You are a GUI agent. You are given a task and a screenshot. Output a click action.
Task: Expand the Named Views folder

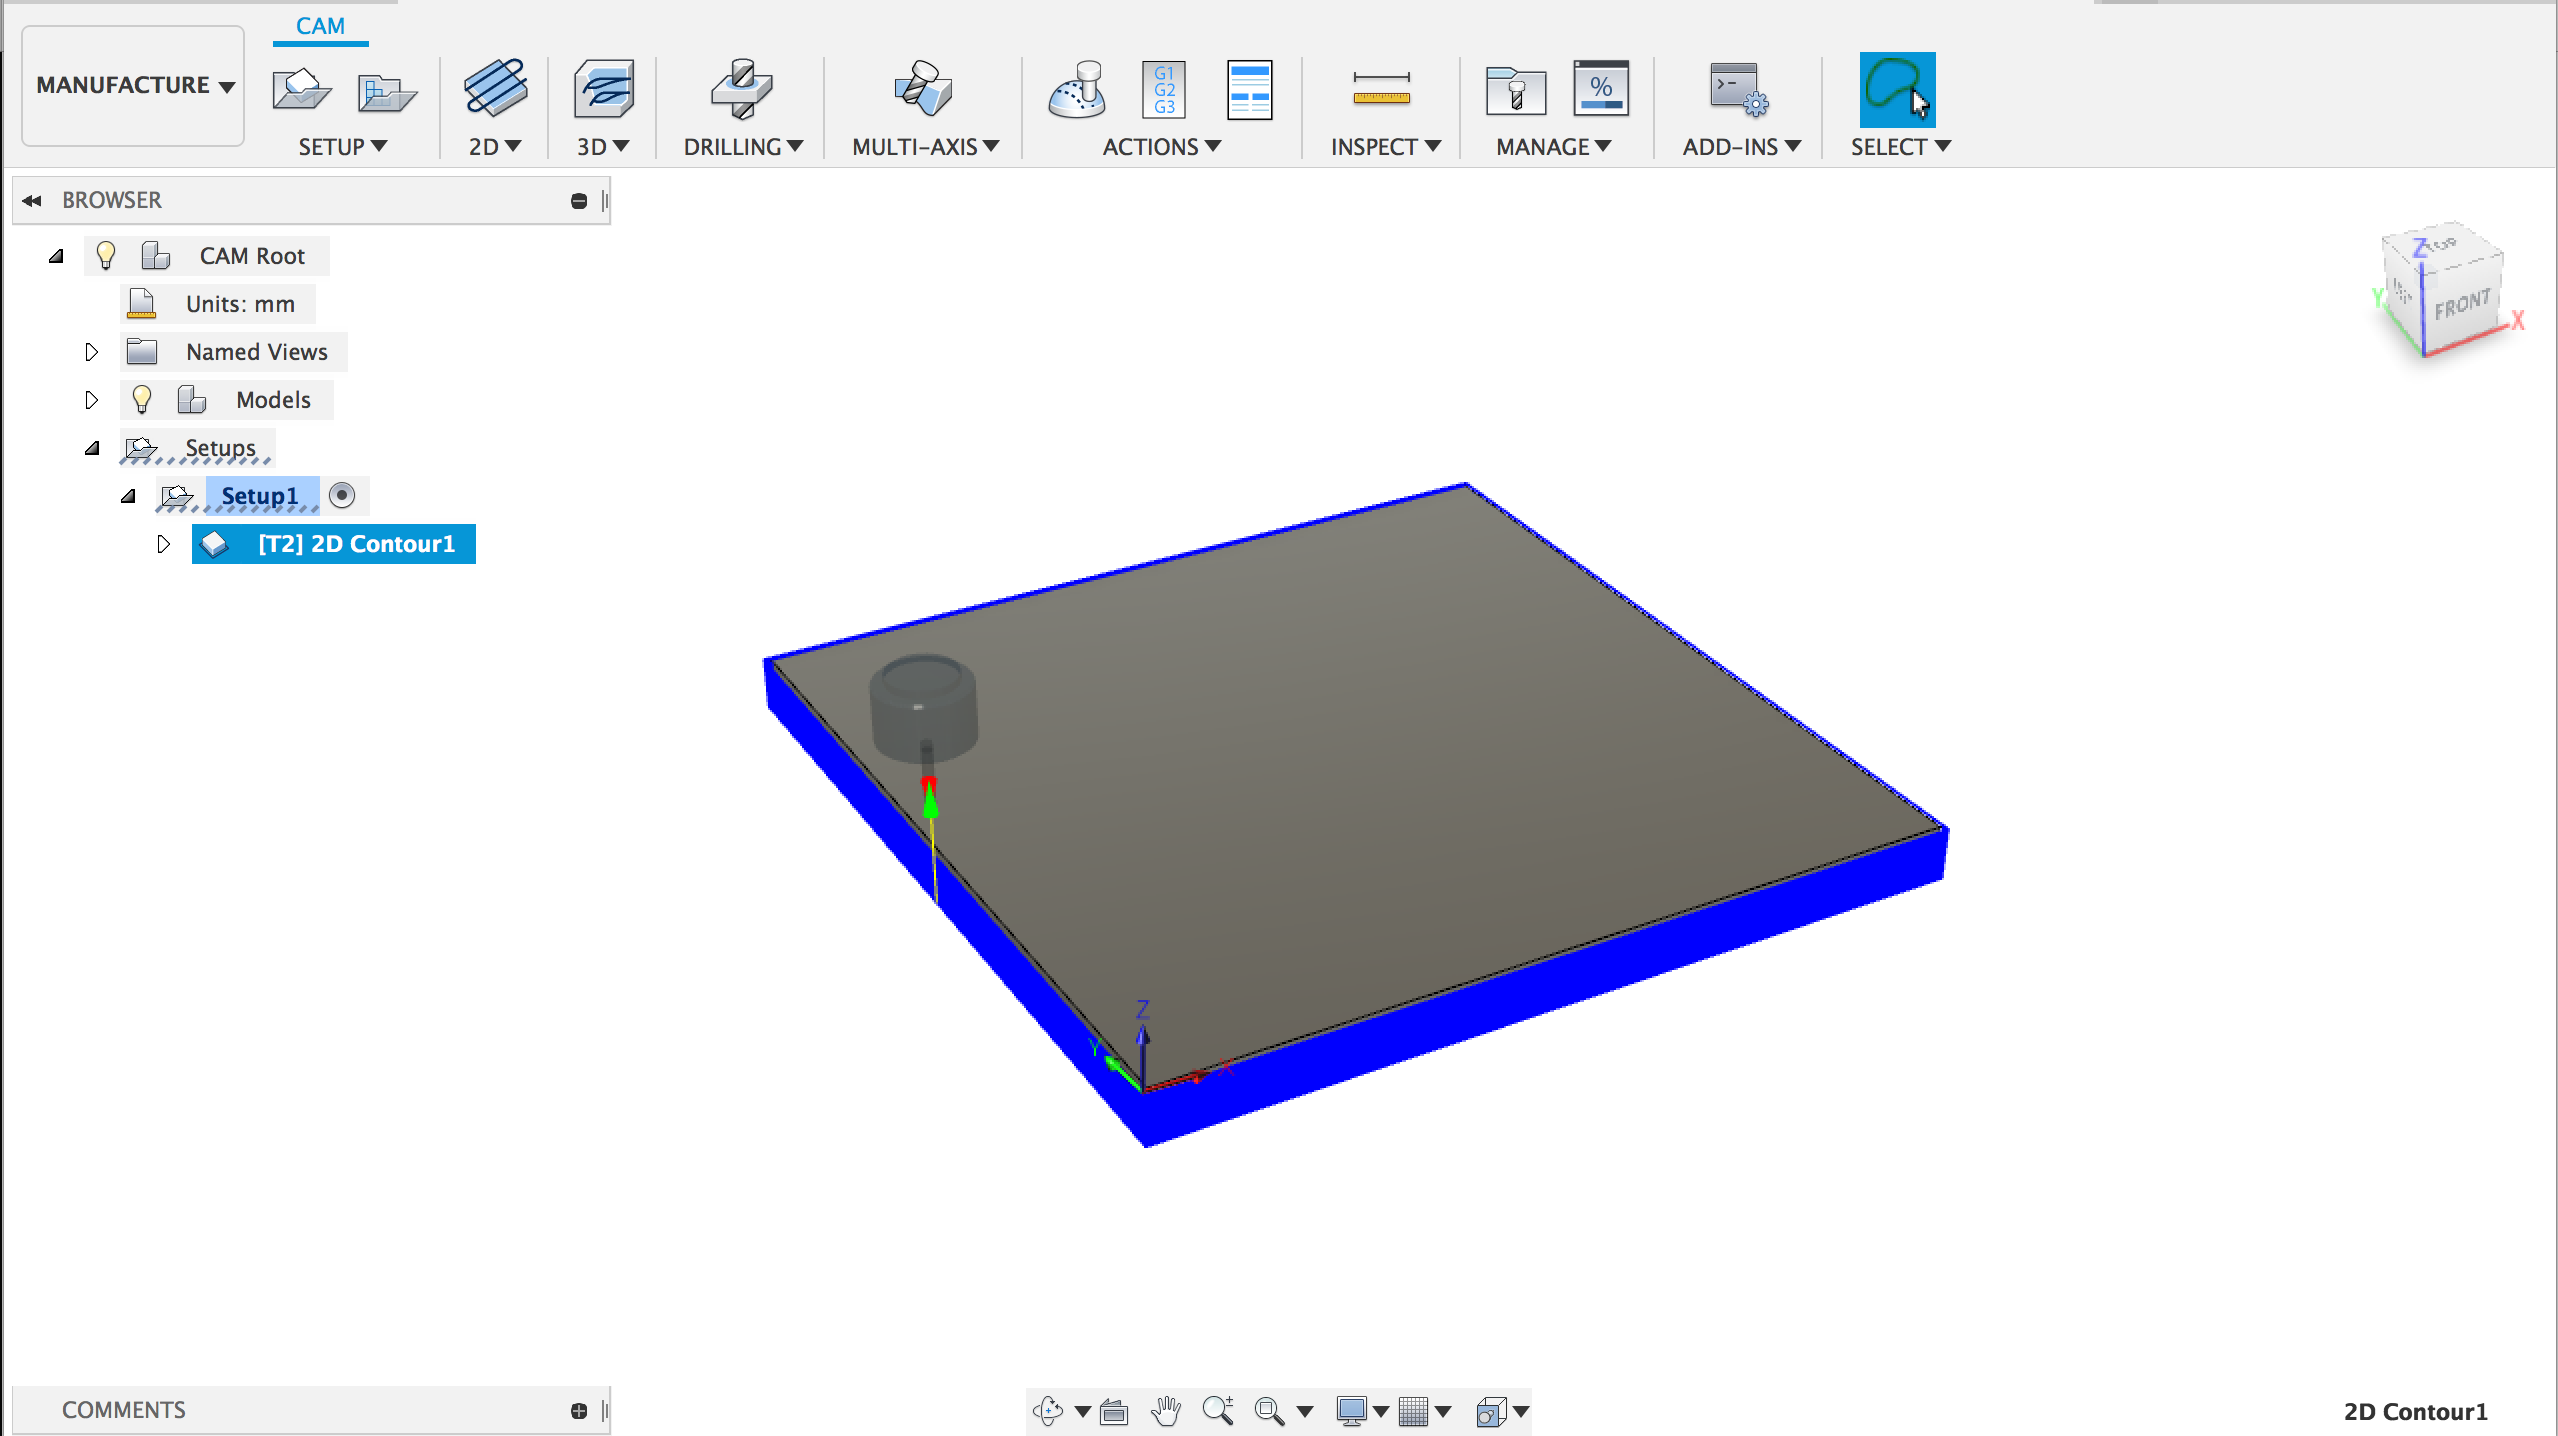pyautogui.click(x=91, y=352)
